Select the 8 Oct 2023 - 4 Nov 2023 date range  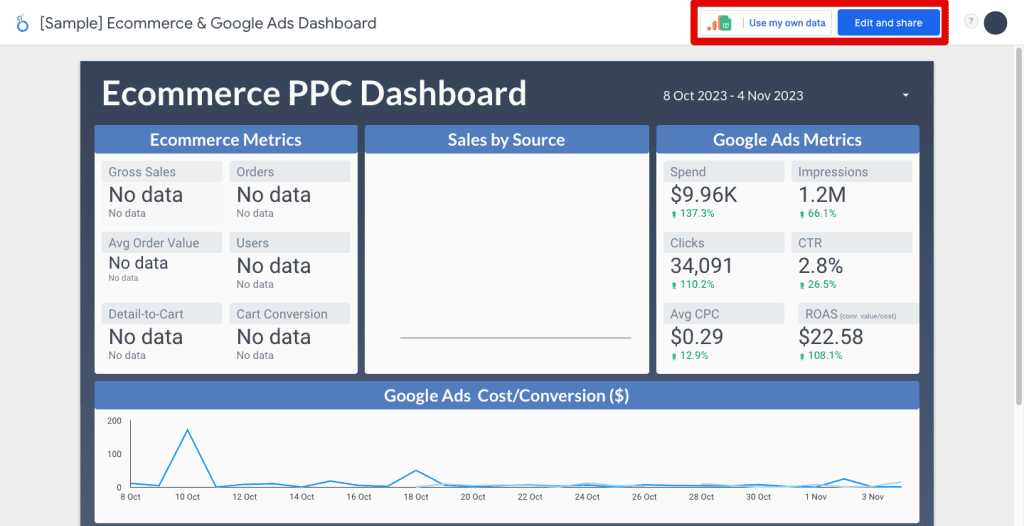pyautogui.click(x=733, y=96)
